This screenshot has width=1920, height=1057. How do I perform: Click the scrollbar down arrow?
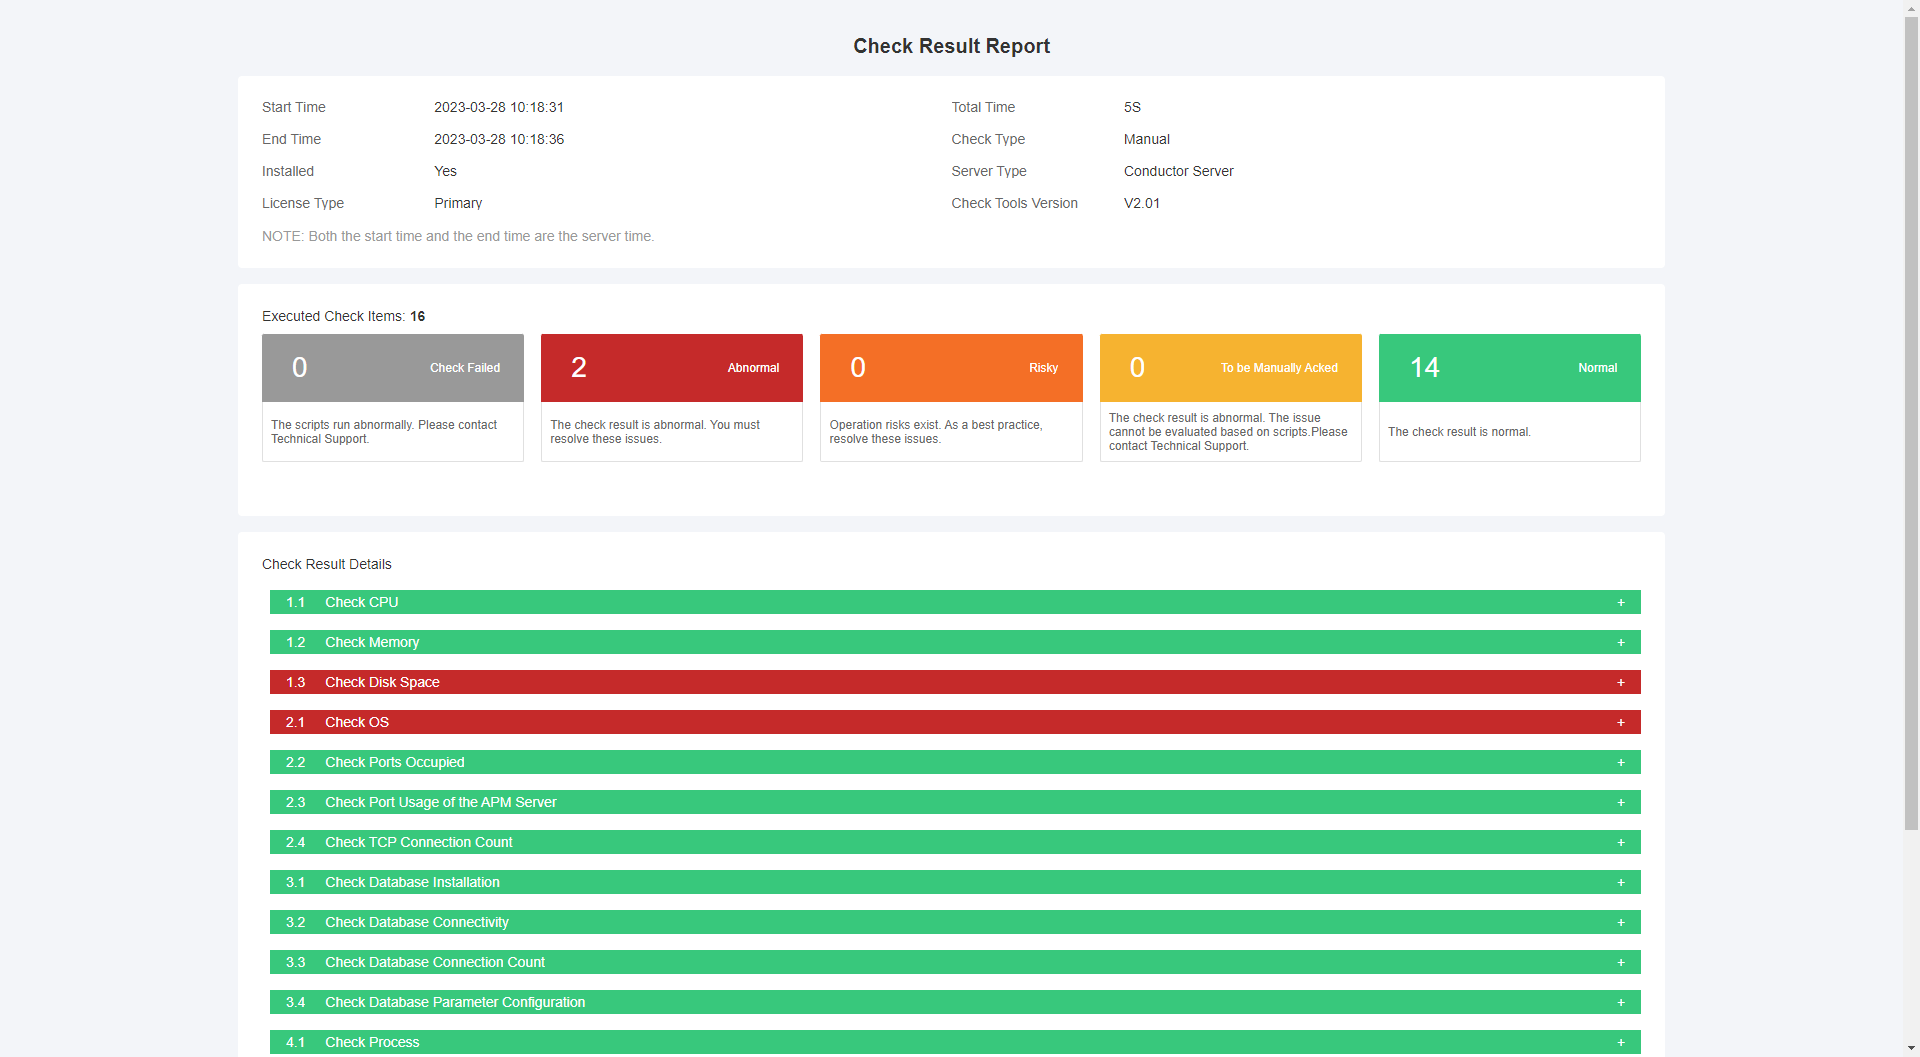[1911, 1049]
